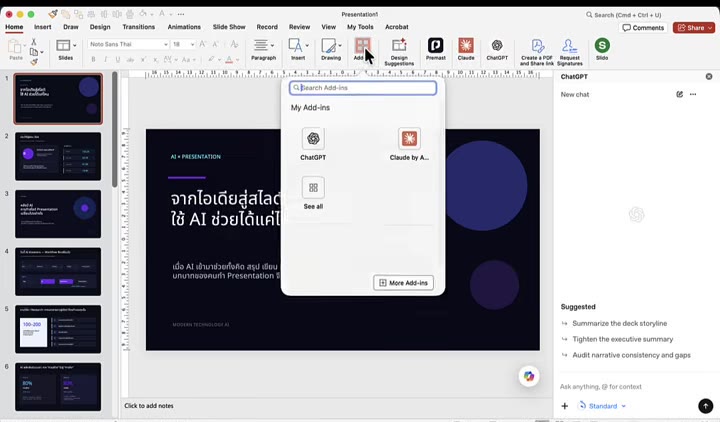The width and height of the screenshot is (720, 422).
Task: Open the Animations tab
Action: (184, 27)
